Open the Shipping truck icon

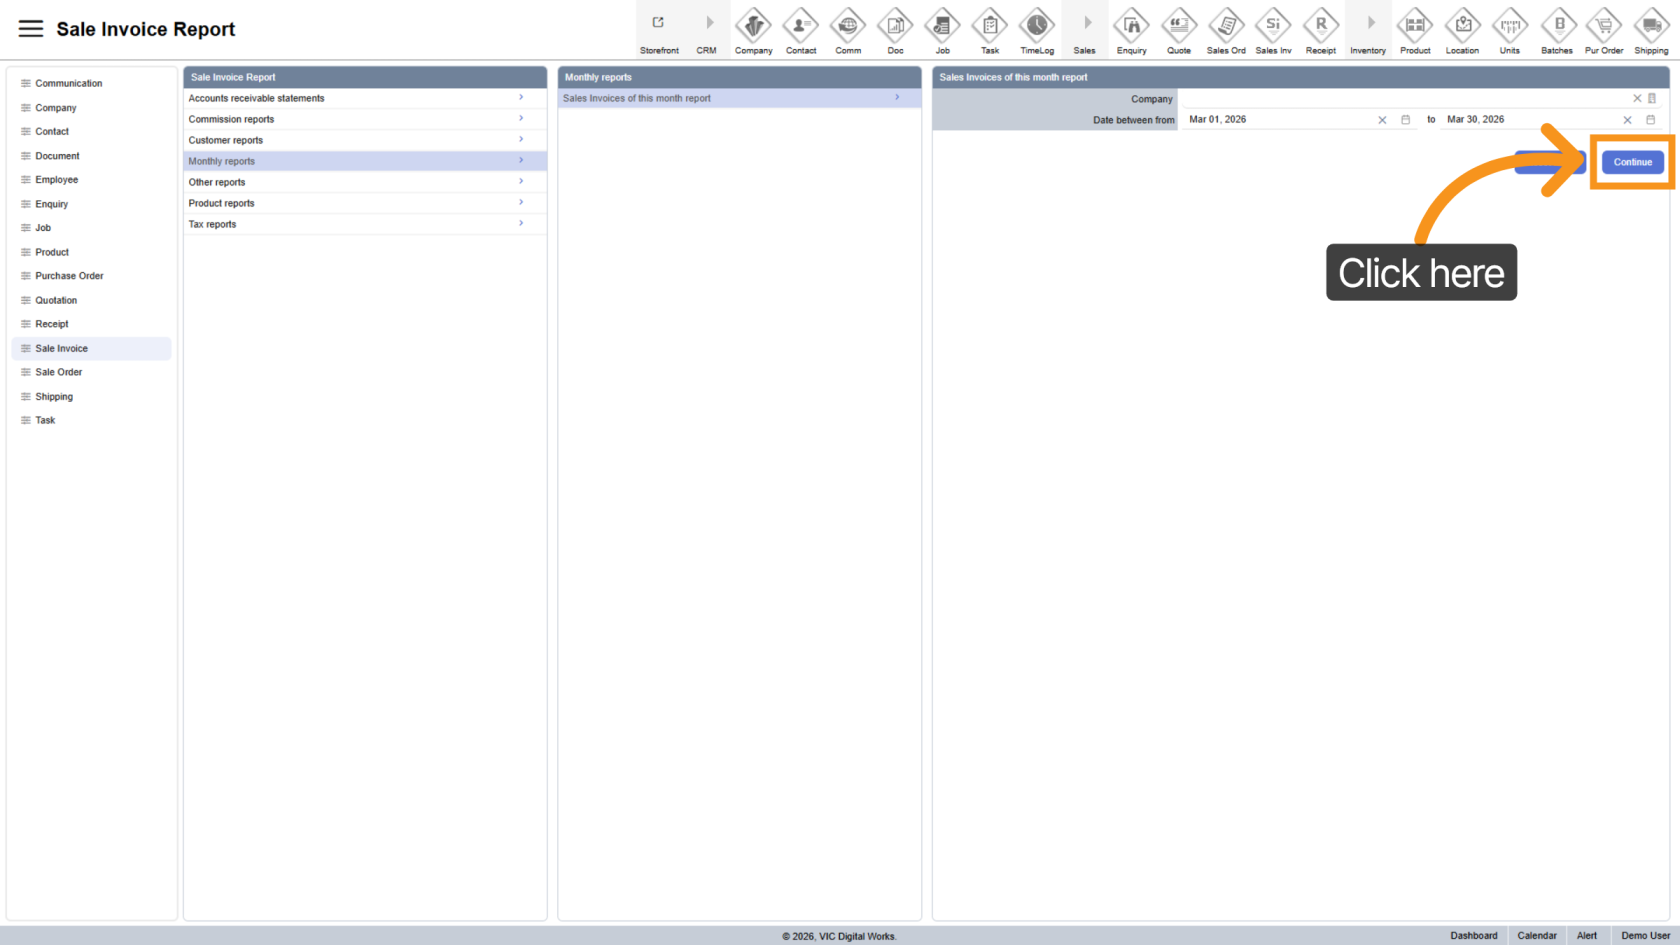(1651, 27)
